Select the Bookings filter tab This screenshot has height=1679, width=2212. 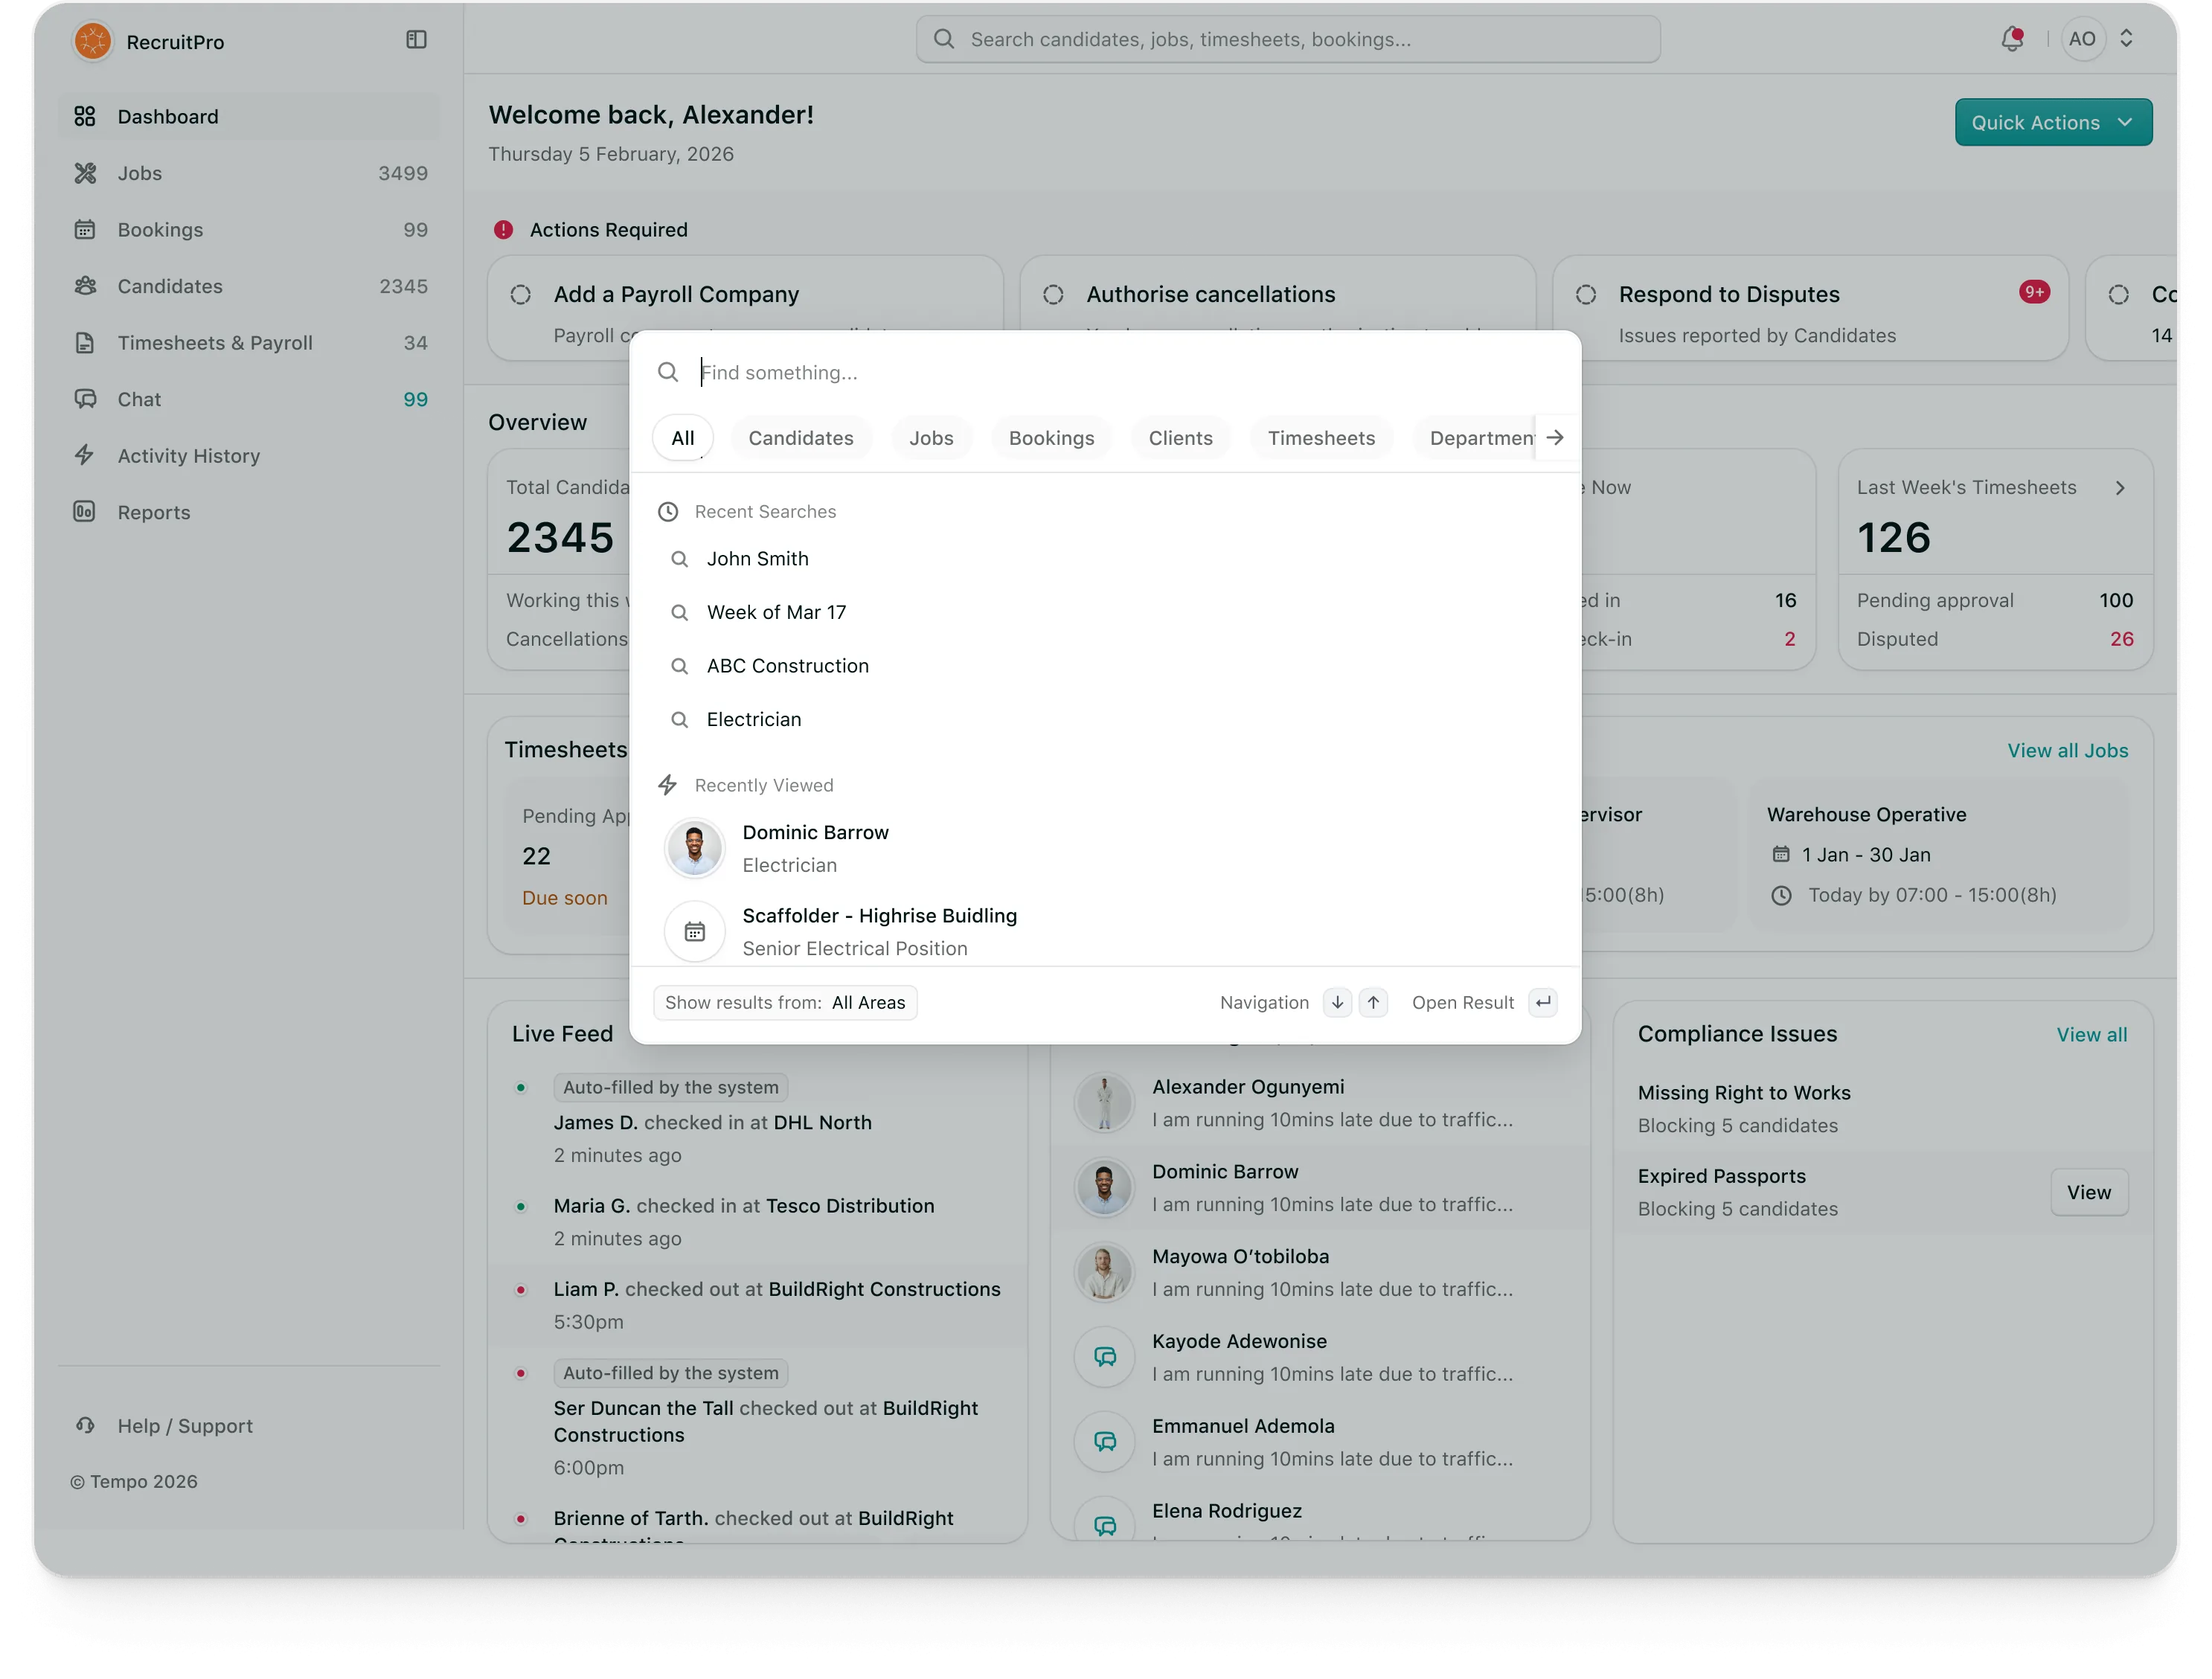tap(1051, 438)
